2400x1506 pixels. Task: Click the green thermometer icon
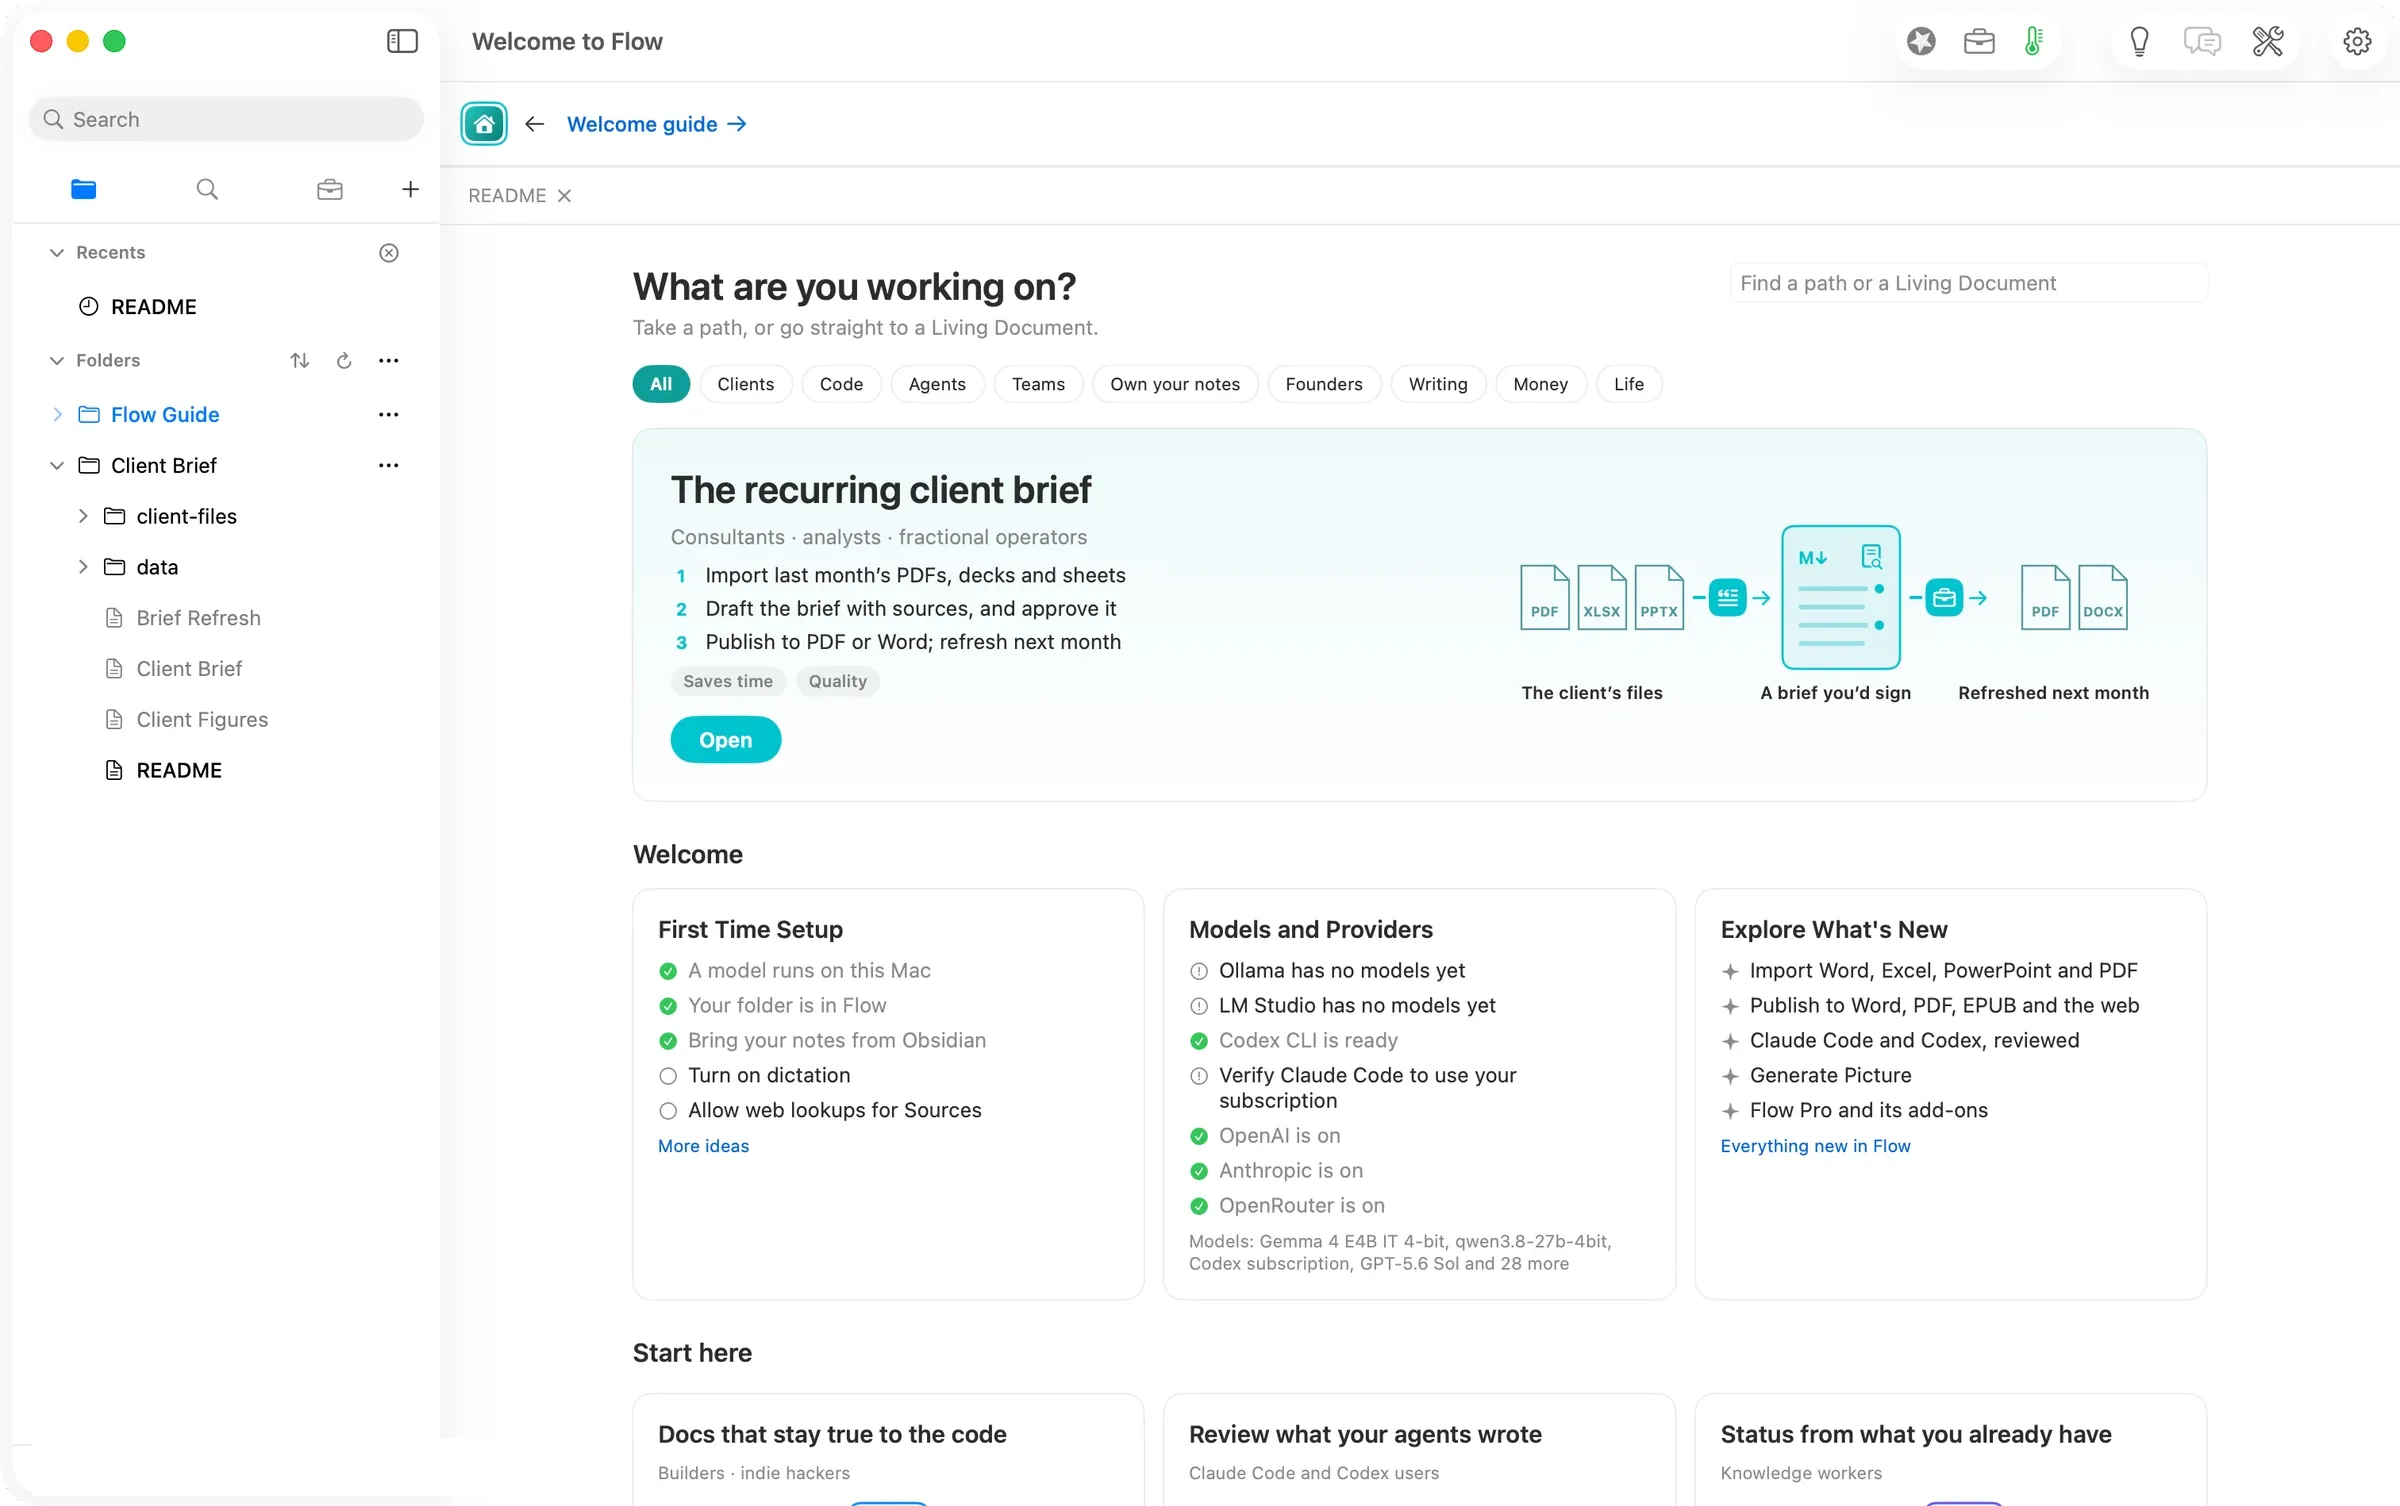click(x=2034, y=41)
